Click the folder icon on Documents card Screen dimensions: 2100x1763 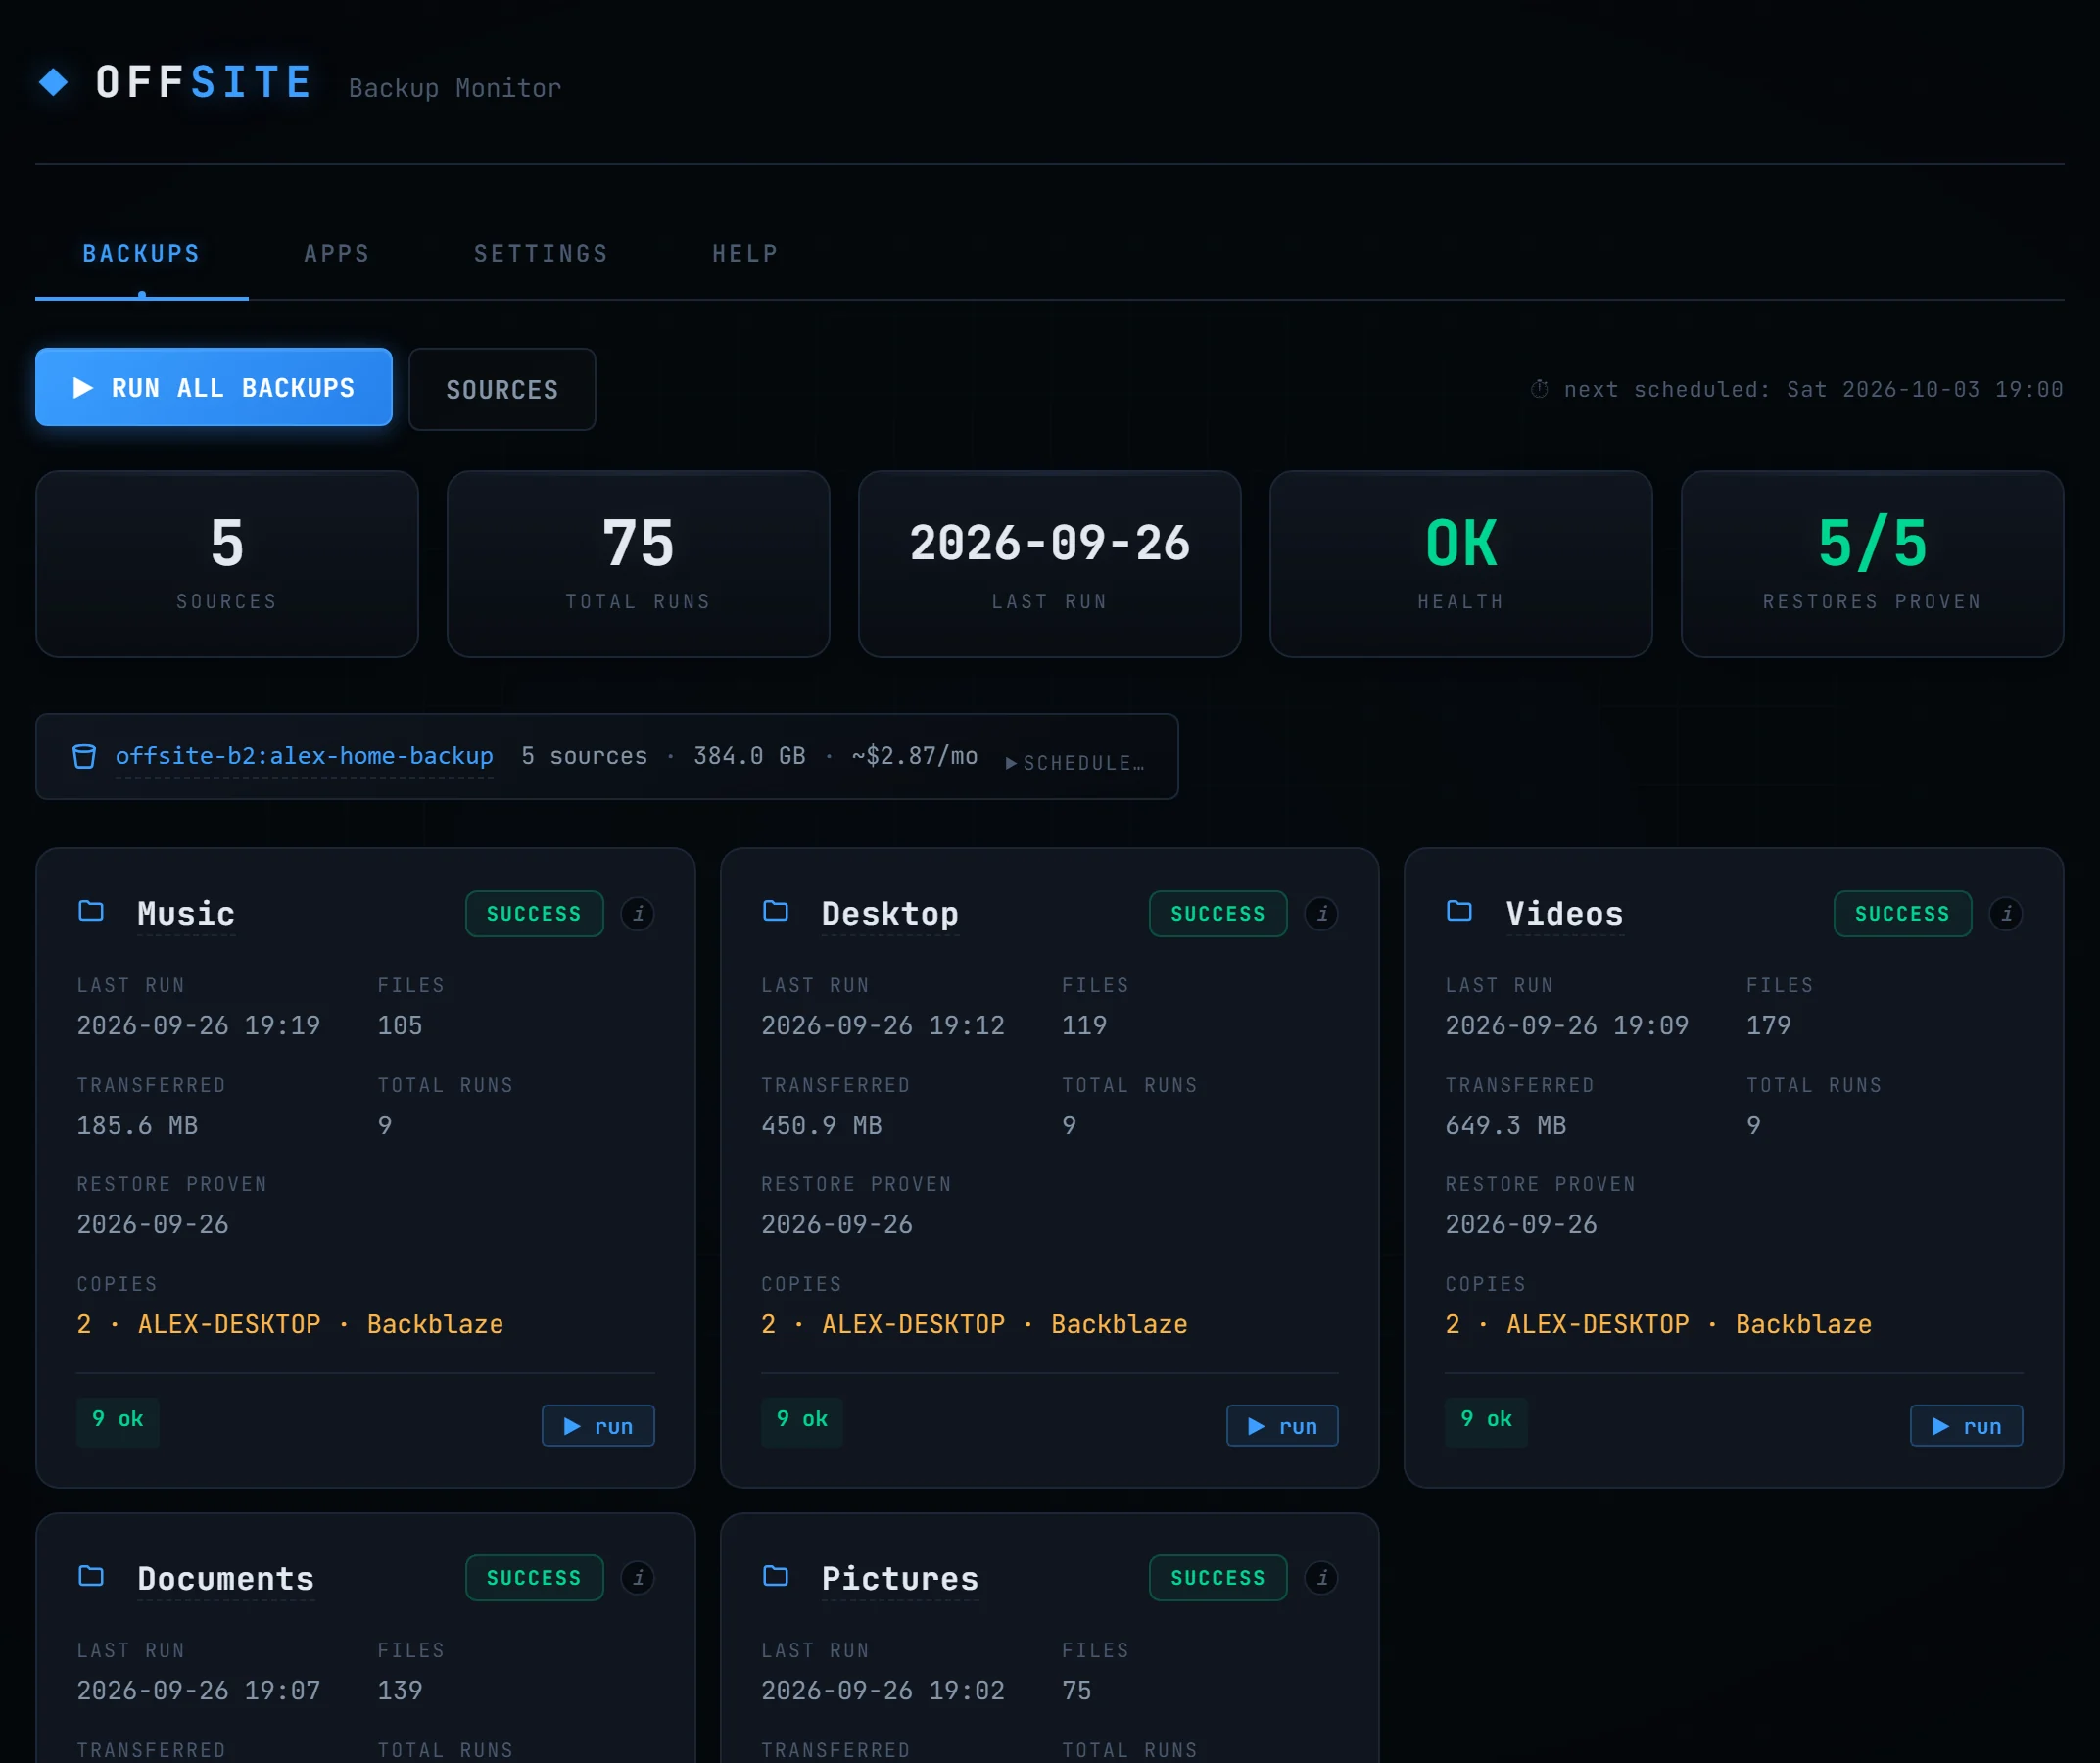[x=91, y=1576]
